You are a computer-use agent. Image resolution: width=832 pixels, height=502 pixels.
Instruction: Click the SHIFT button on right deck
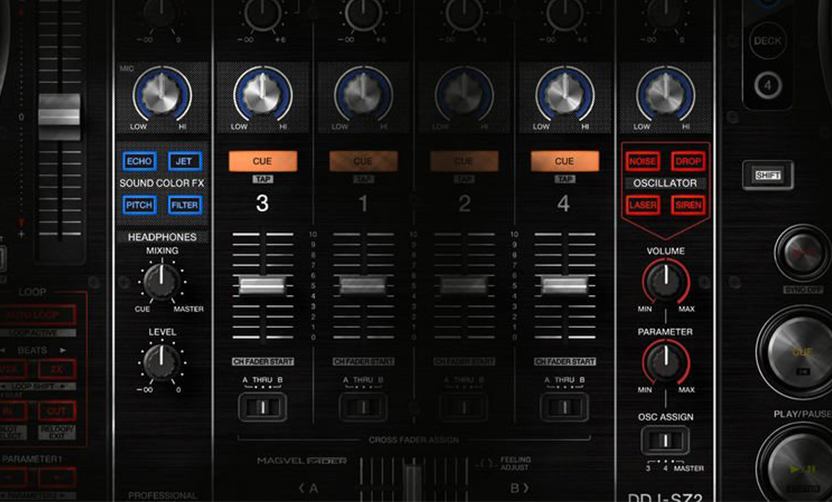[768, 175]
